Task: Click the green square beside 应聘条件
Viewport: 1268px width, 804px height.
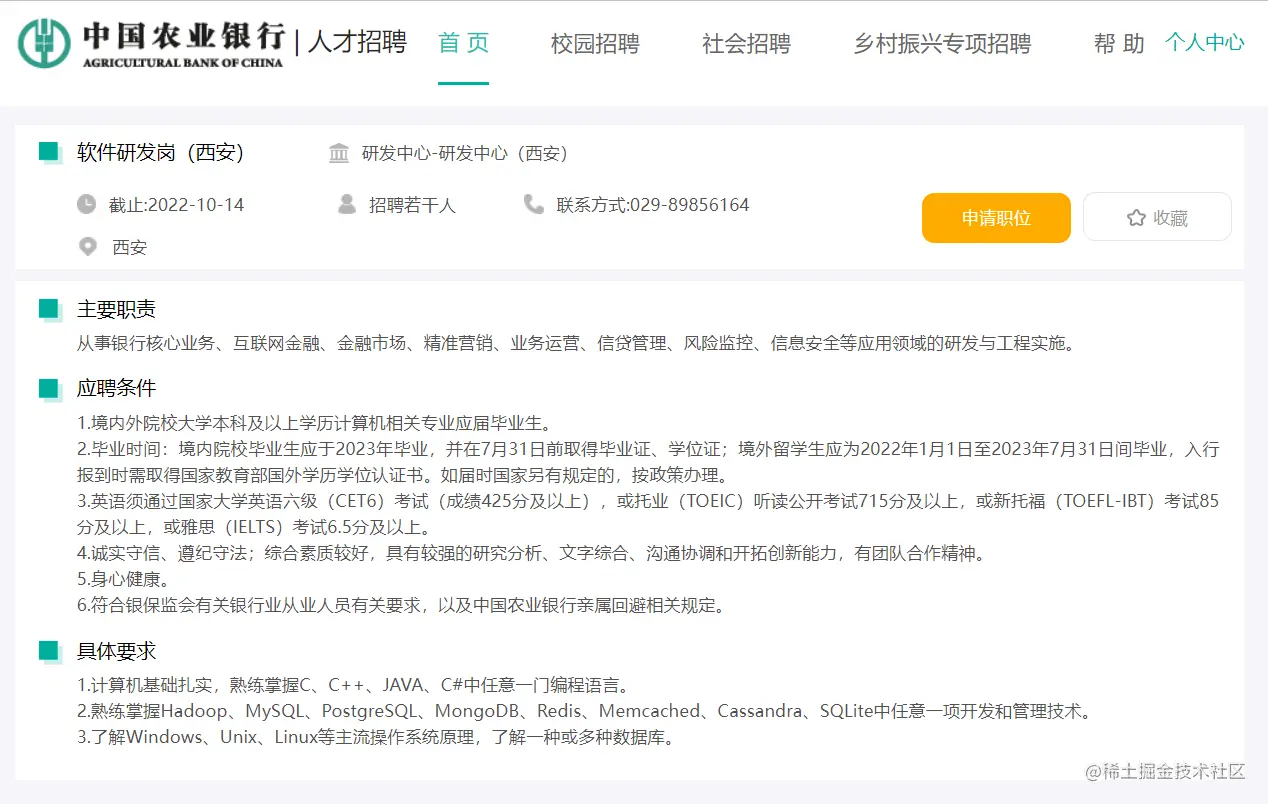Action: click(50, 389)
